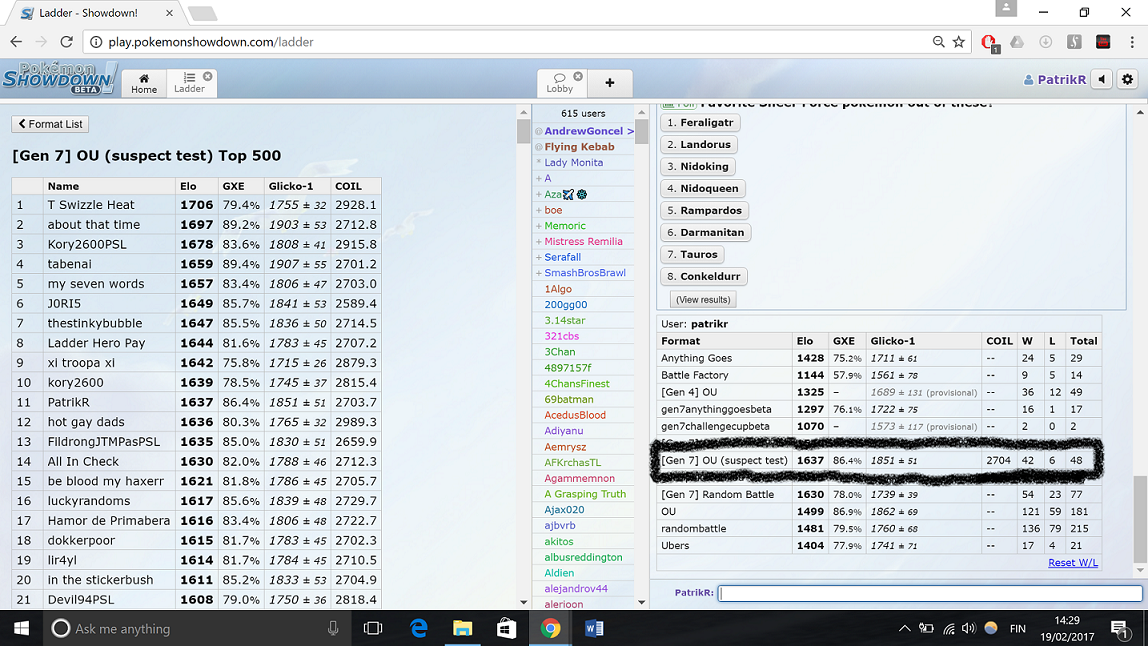Open user Lady Monita in the user list

coord(584,163)
